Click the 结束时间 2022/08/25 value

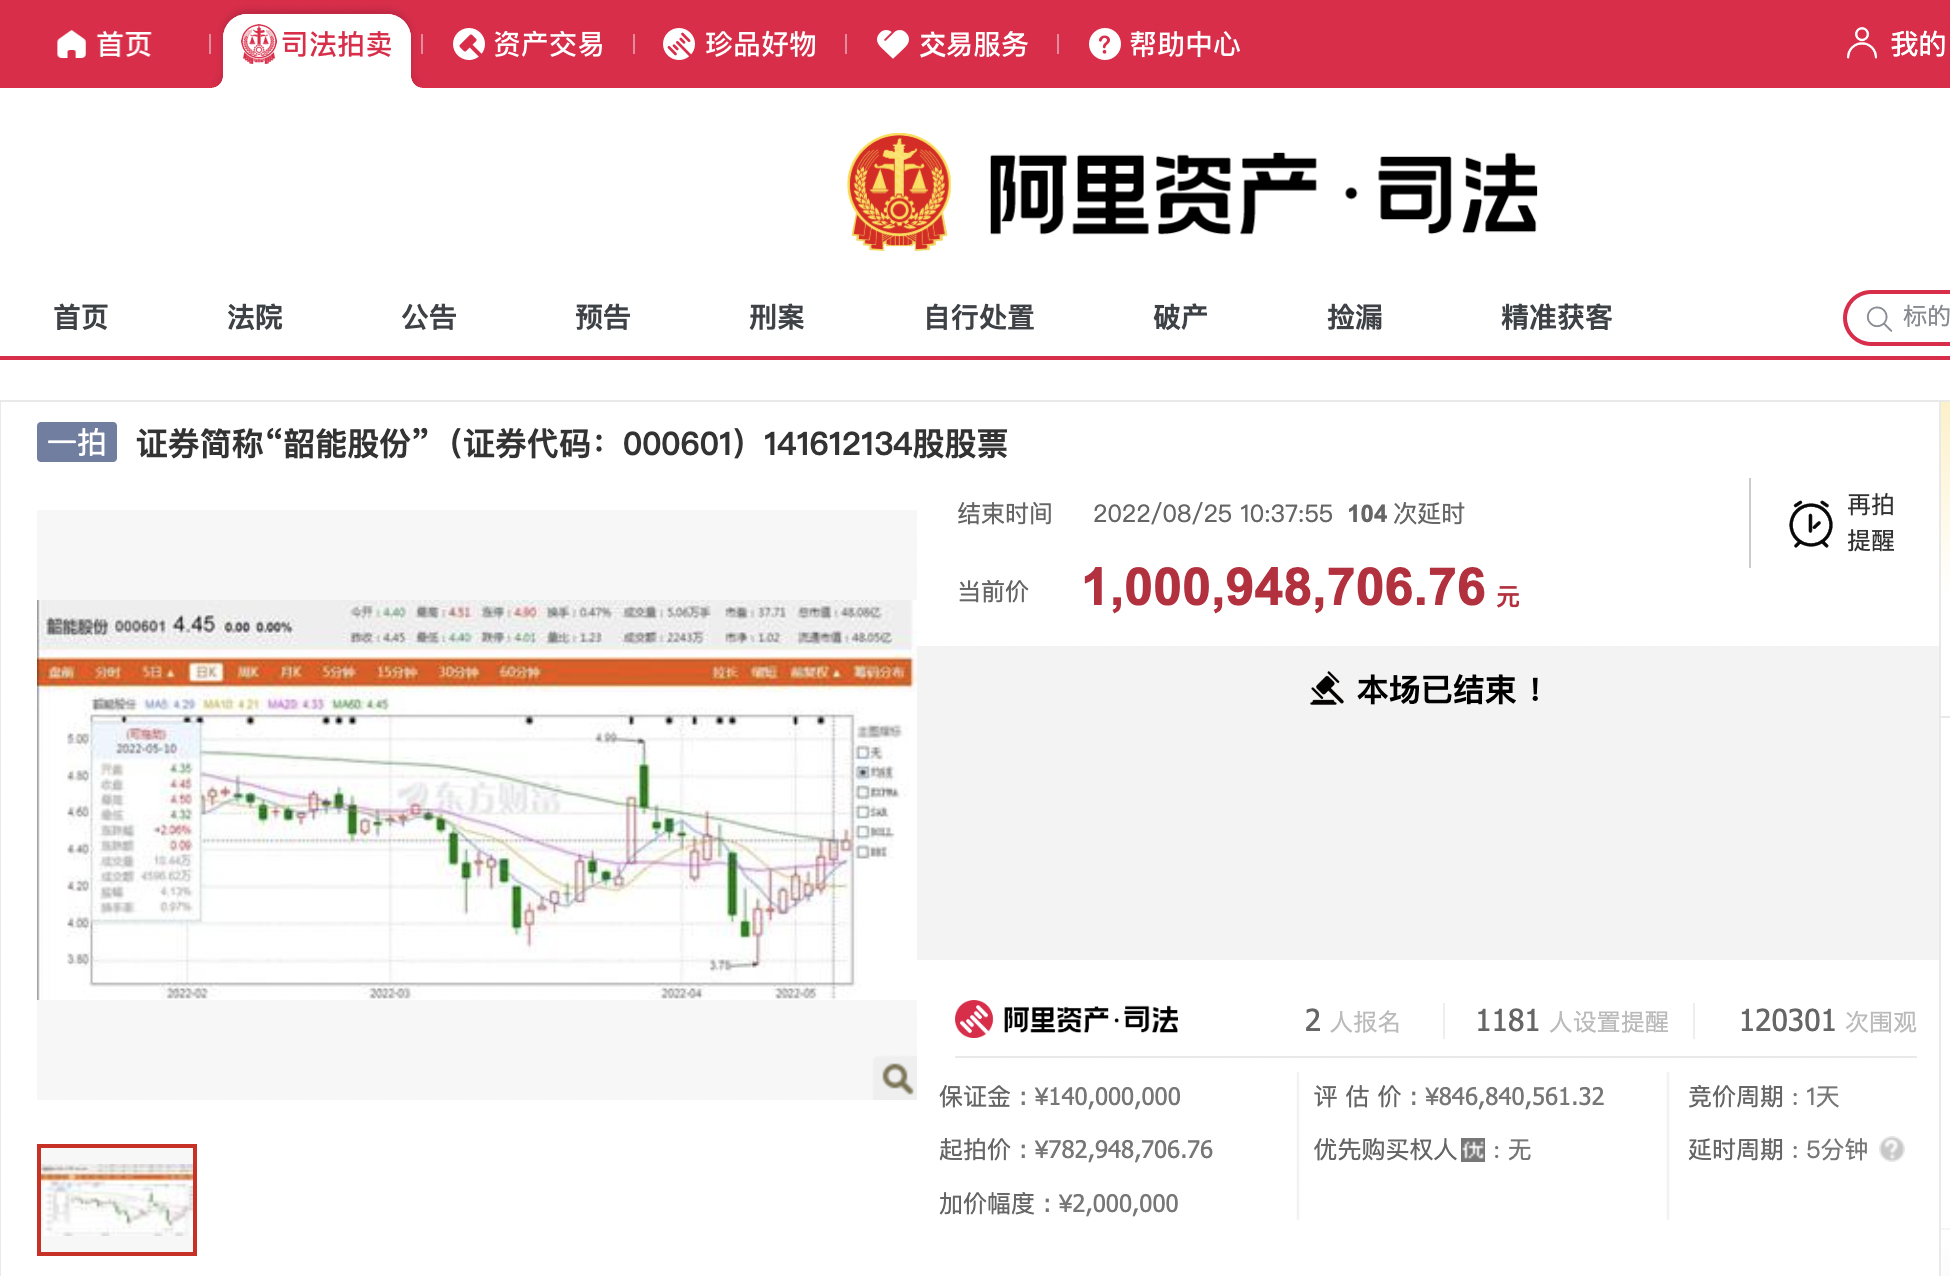click(x=1213, y=514)
